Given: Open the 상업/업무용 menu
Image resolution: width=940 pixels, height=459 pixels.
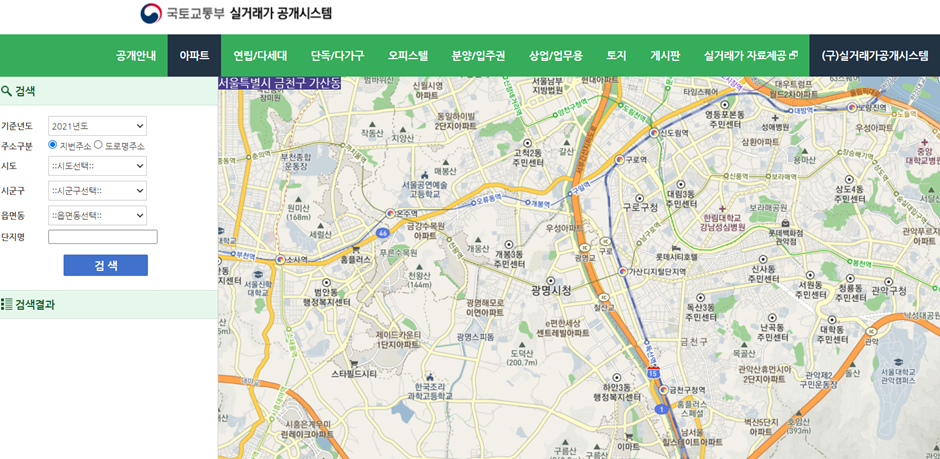Looking at the screenshot, I should (x=556, y=56).
